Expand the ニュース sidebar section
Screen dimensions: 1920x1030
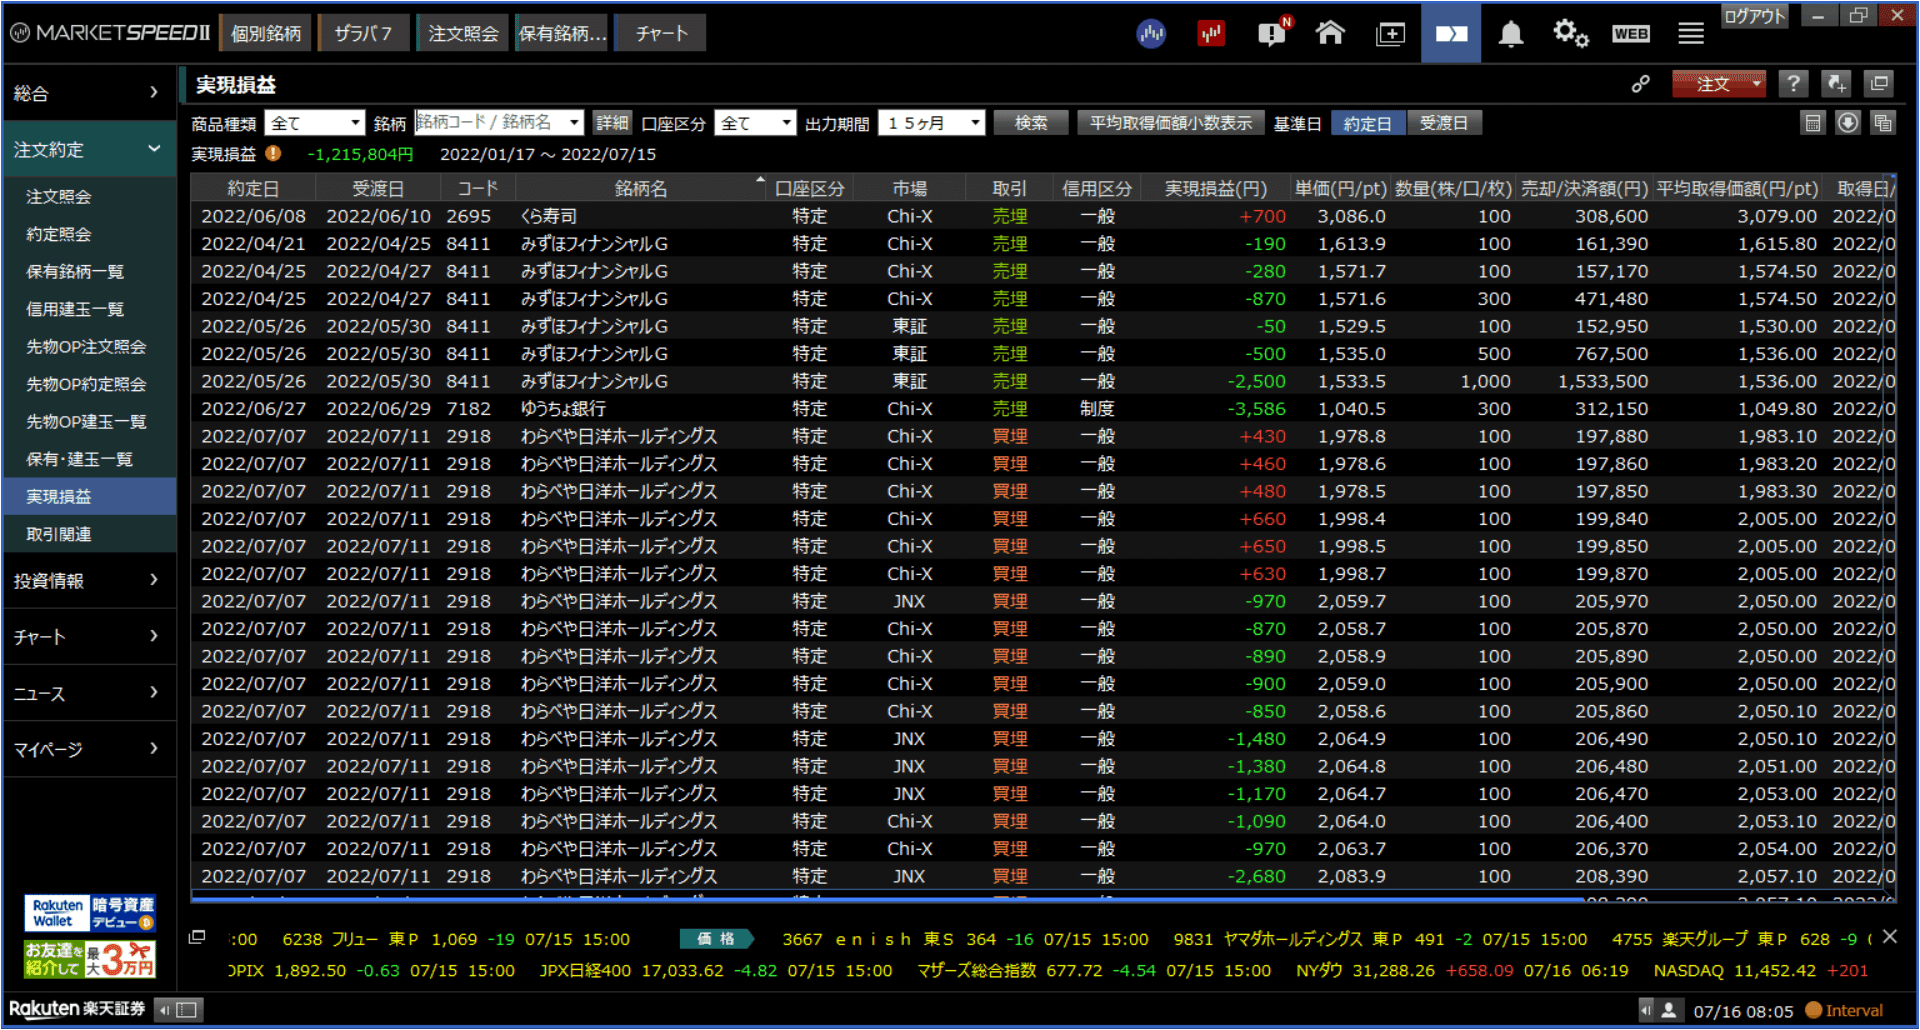click(x=88, y=693)
